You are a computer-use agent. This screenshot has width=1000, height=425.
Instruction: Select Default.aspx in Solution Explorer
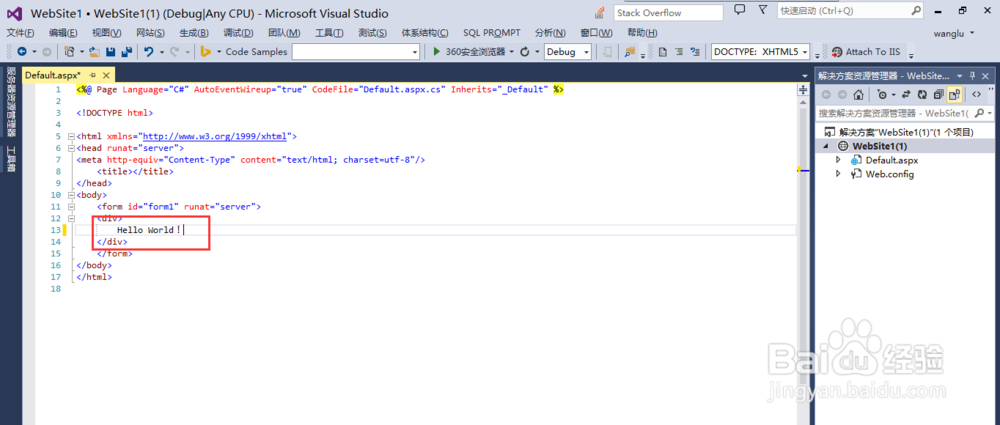(892, 160)
